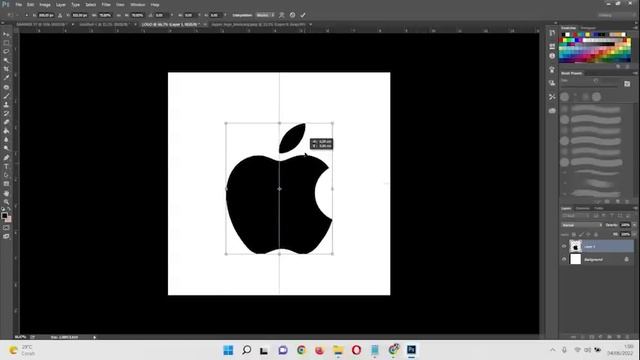Open the cloud icon in the side dock
This screenshot has height=360, width=640.
point(552,111)
